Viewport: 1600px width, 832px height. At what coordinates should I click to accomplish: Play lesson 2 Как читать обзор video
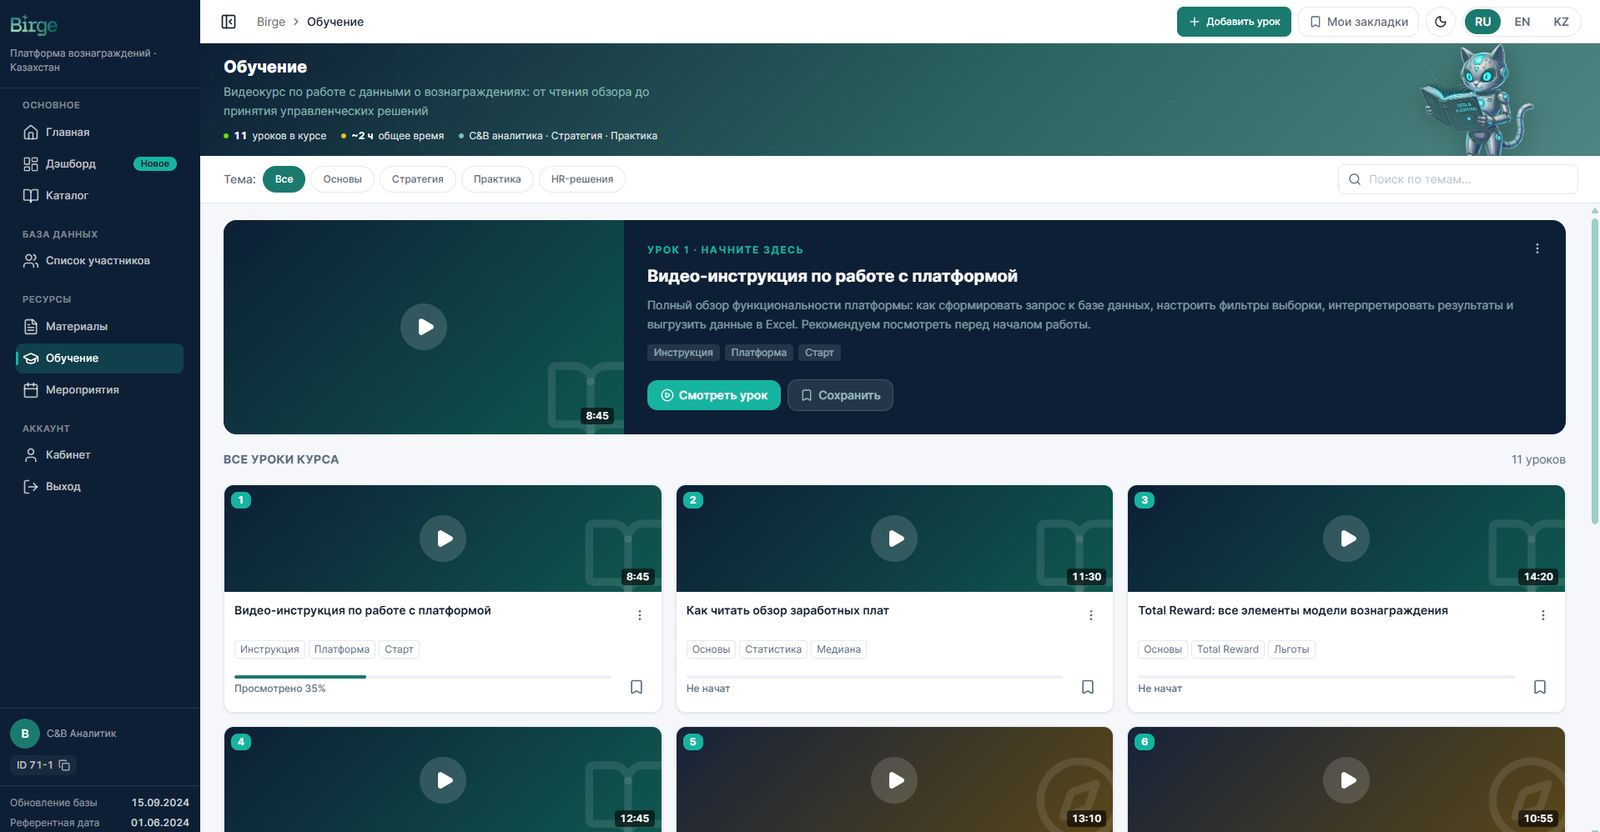(895, 538)
